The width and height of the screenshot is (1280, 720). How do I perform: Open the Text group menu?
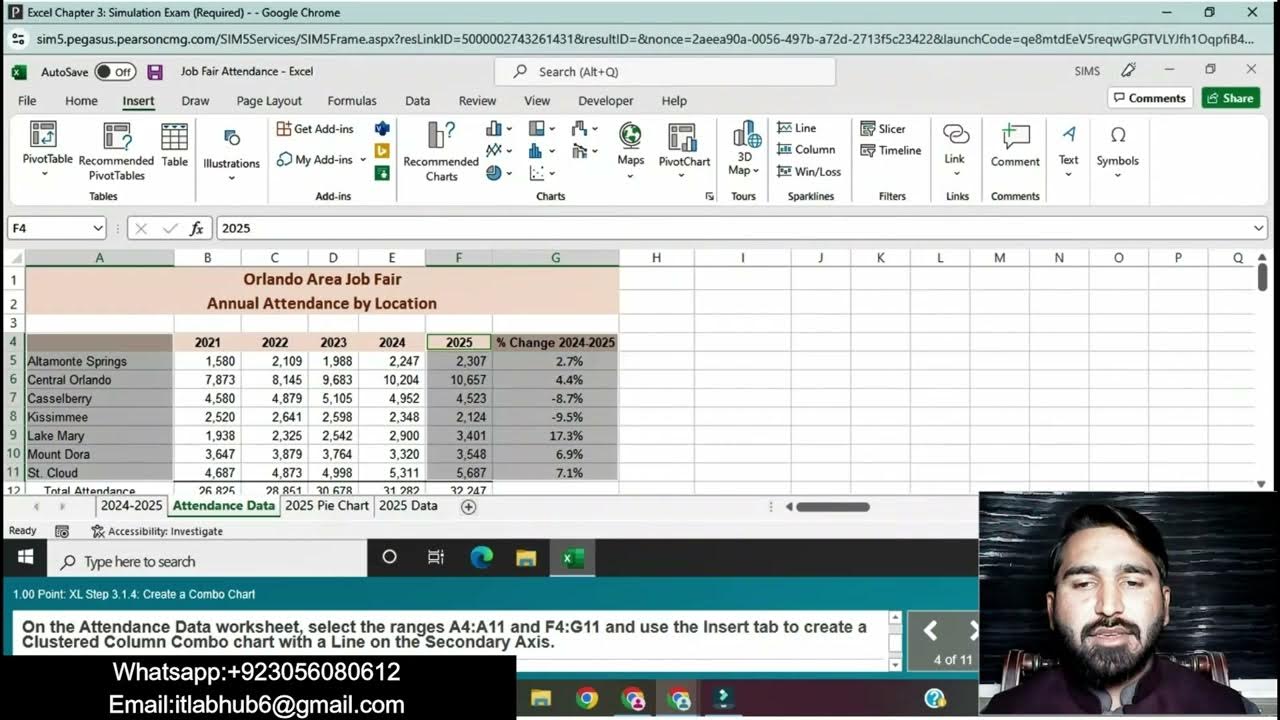pos(1068,150)
